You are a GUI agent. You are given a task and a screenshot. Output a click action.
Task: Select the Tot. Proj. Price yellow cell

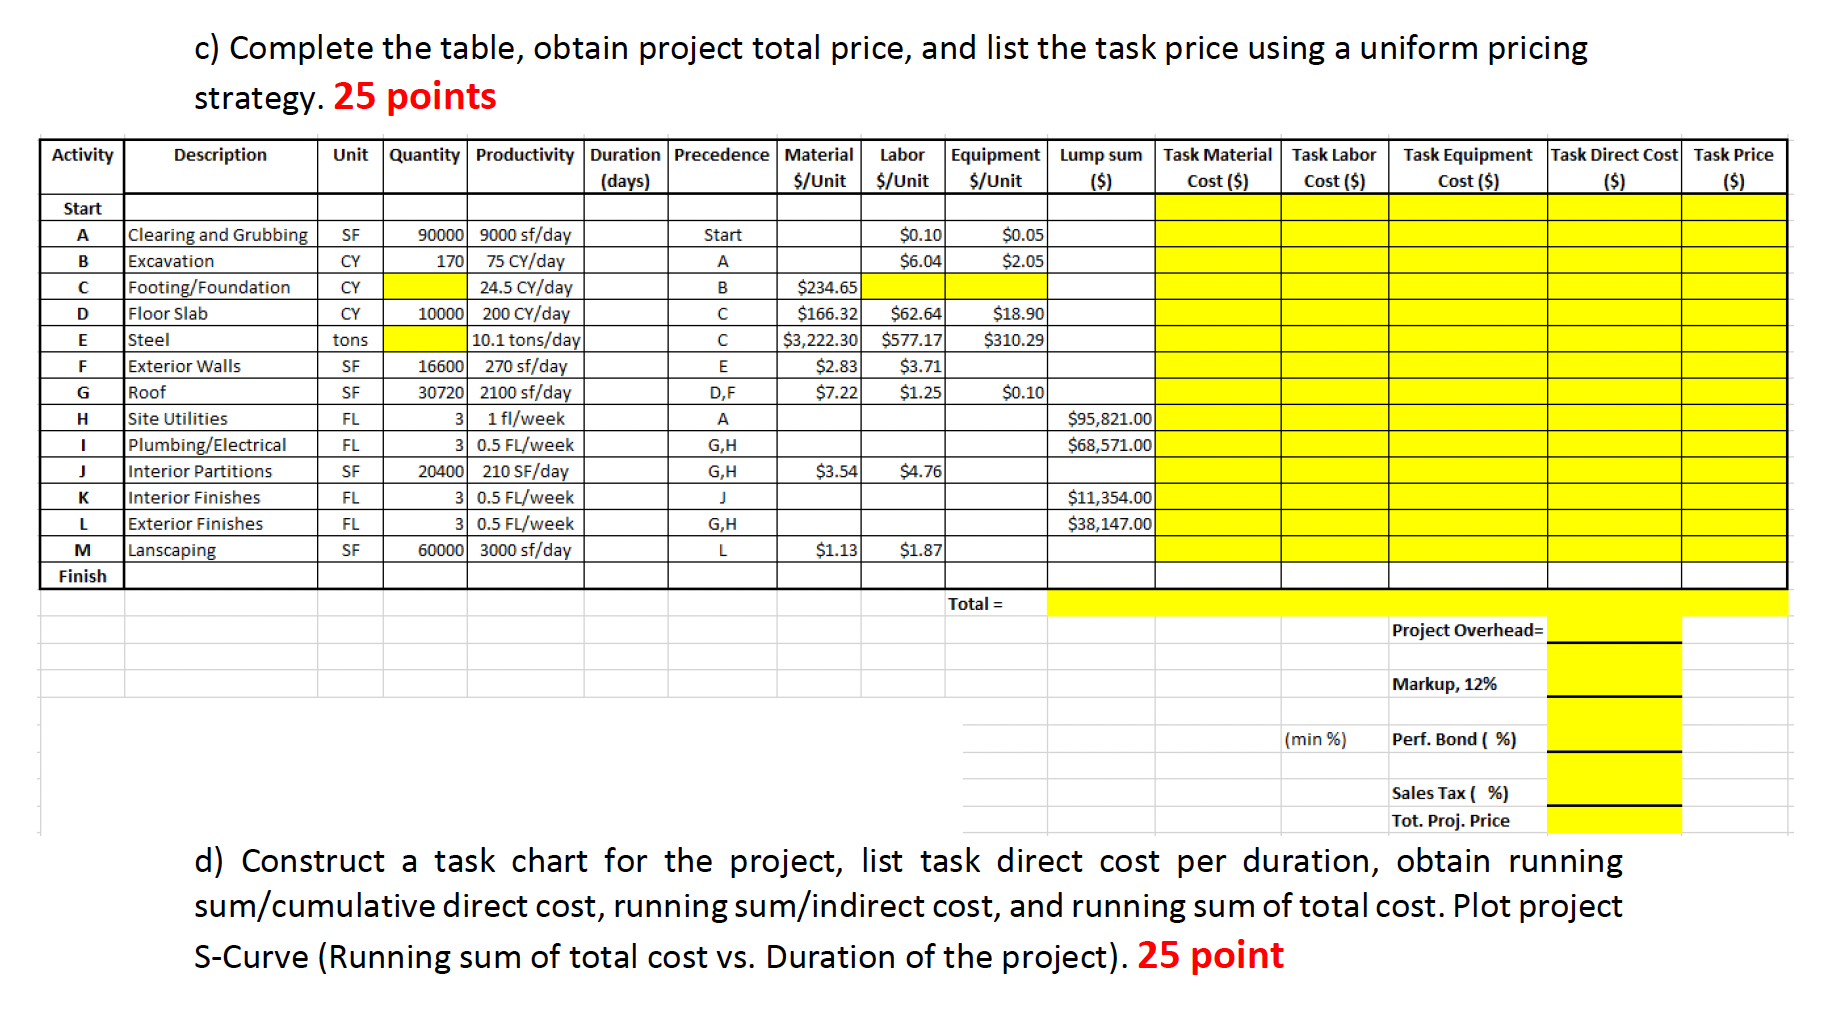[x=1614, y=821]
